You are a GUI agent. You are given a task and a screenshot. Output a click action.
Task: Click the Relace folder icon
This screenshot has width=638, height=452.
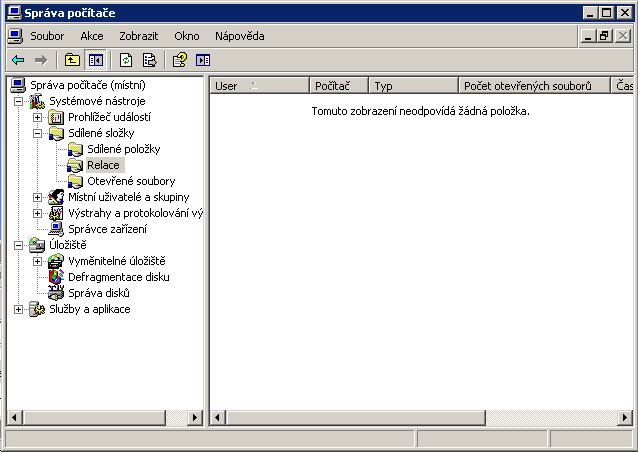75,165
